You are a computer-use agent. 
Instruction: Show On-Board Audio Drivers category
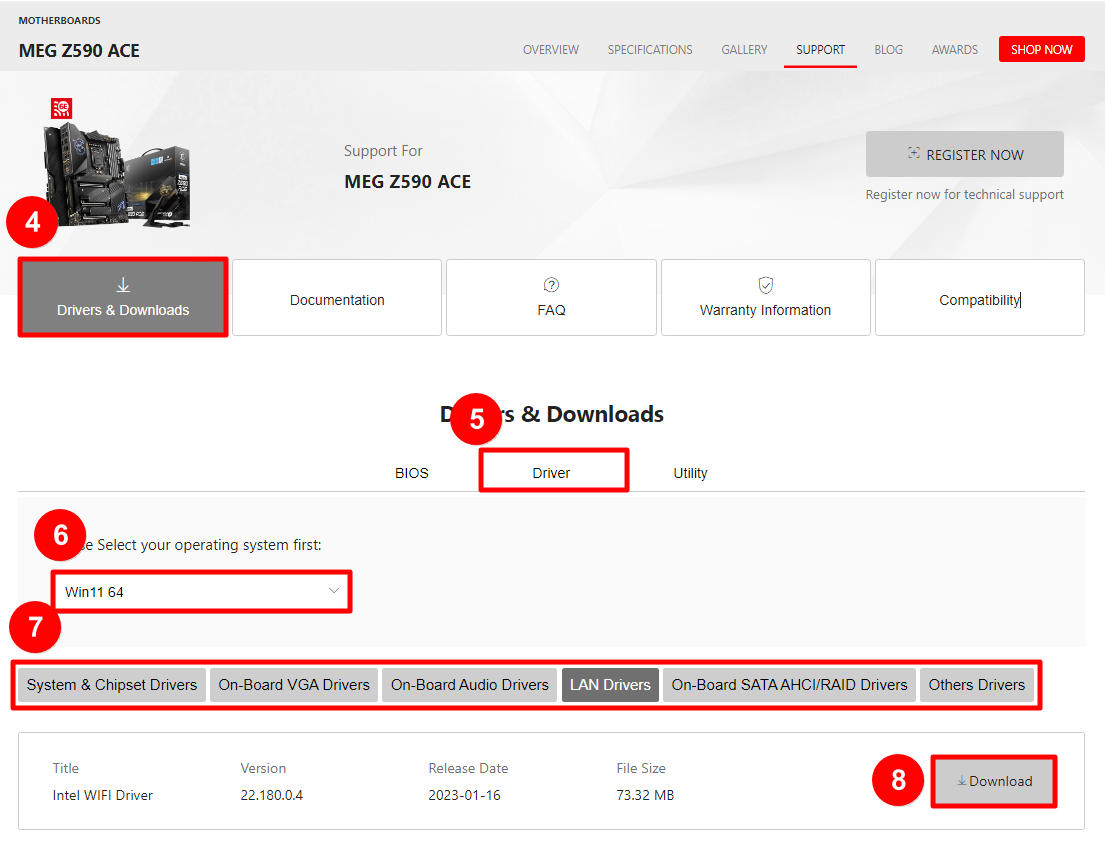pyautogui.click(x=470, y=685)
